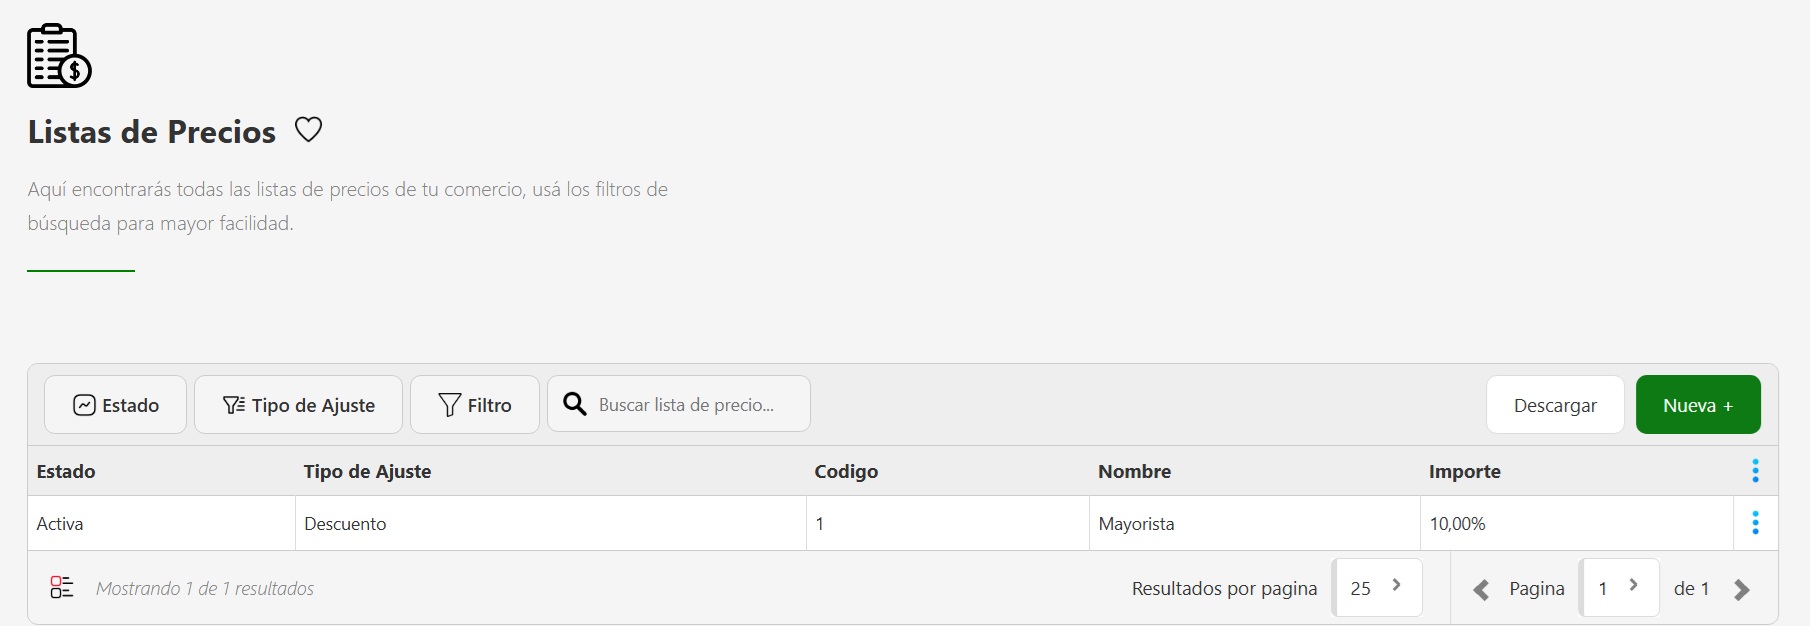Viewport: 1810px width, 626px height.
Task: Click the search magnifier icon
Action: [x=575, y=404]
